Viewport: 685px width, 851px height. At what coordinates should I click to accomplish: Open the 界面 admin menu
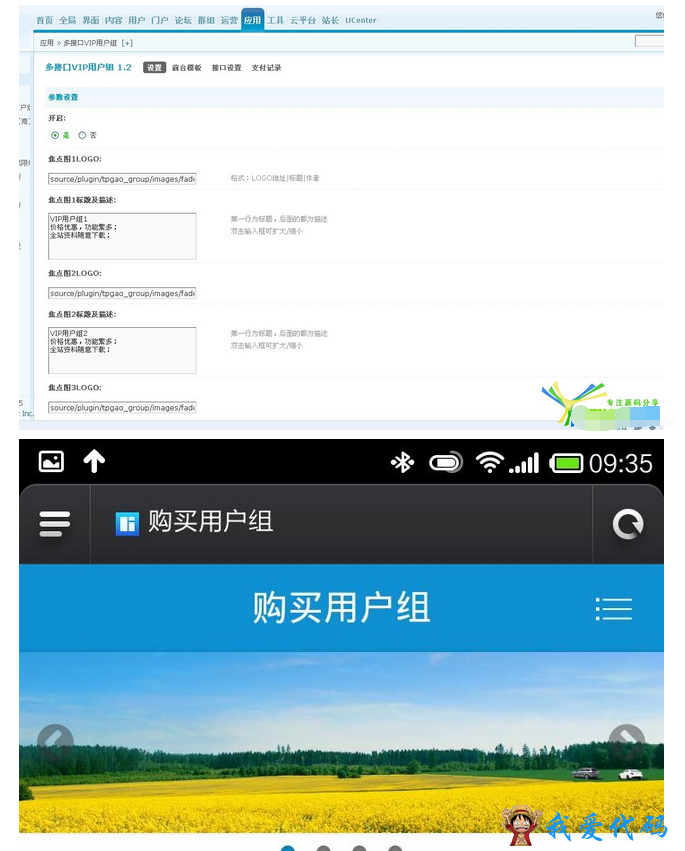click(x=91, y=20)
